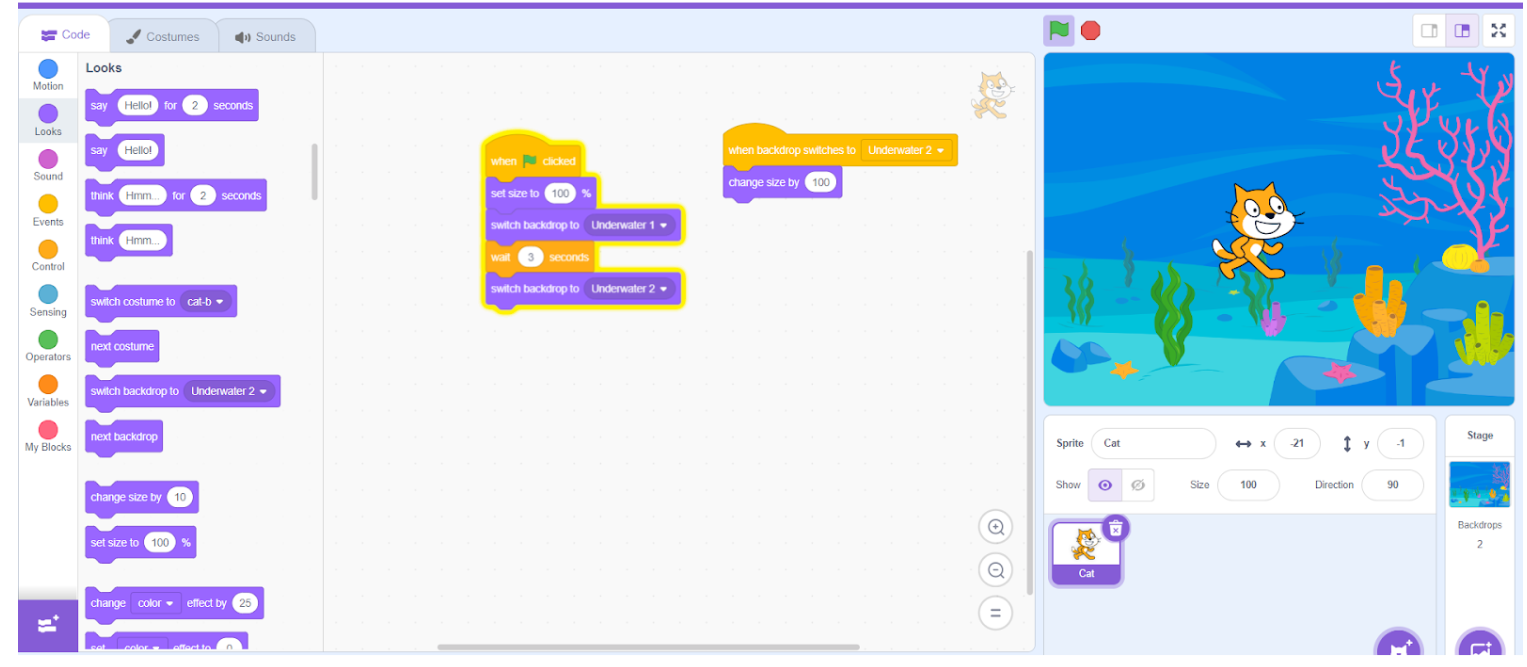This screenshot has height=667, width=1527.
Task: Click the workspace horizontal scrollbar
Action: tap(648, 647)
